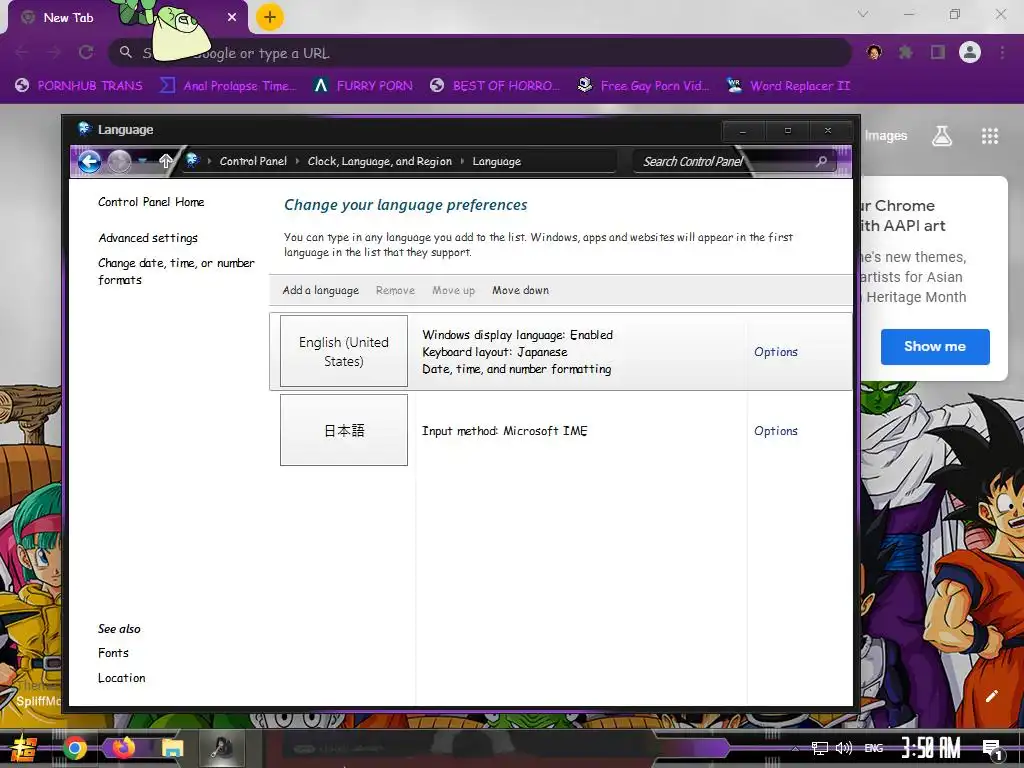Click the forward arrow in the Language window
The image size is (1024, 768).
[119, 161]
